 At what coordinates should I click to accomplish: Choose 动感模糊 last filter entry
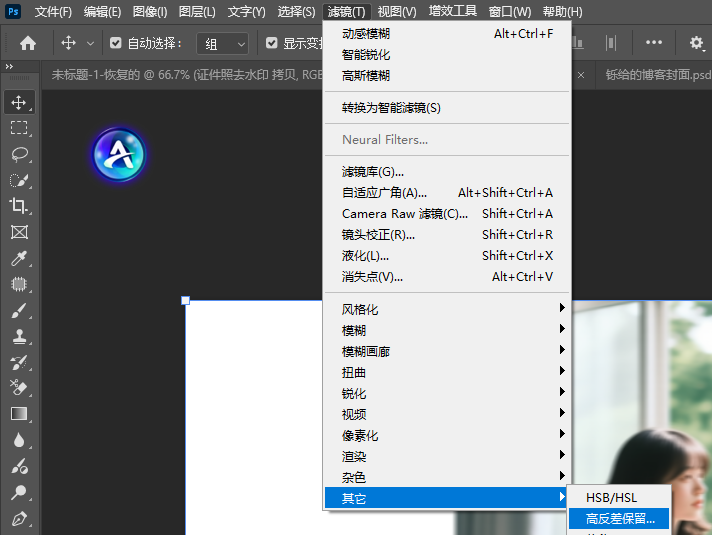tap(447, 34)
